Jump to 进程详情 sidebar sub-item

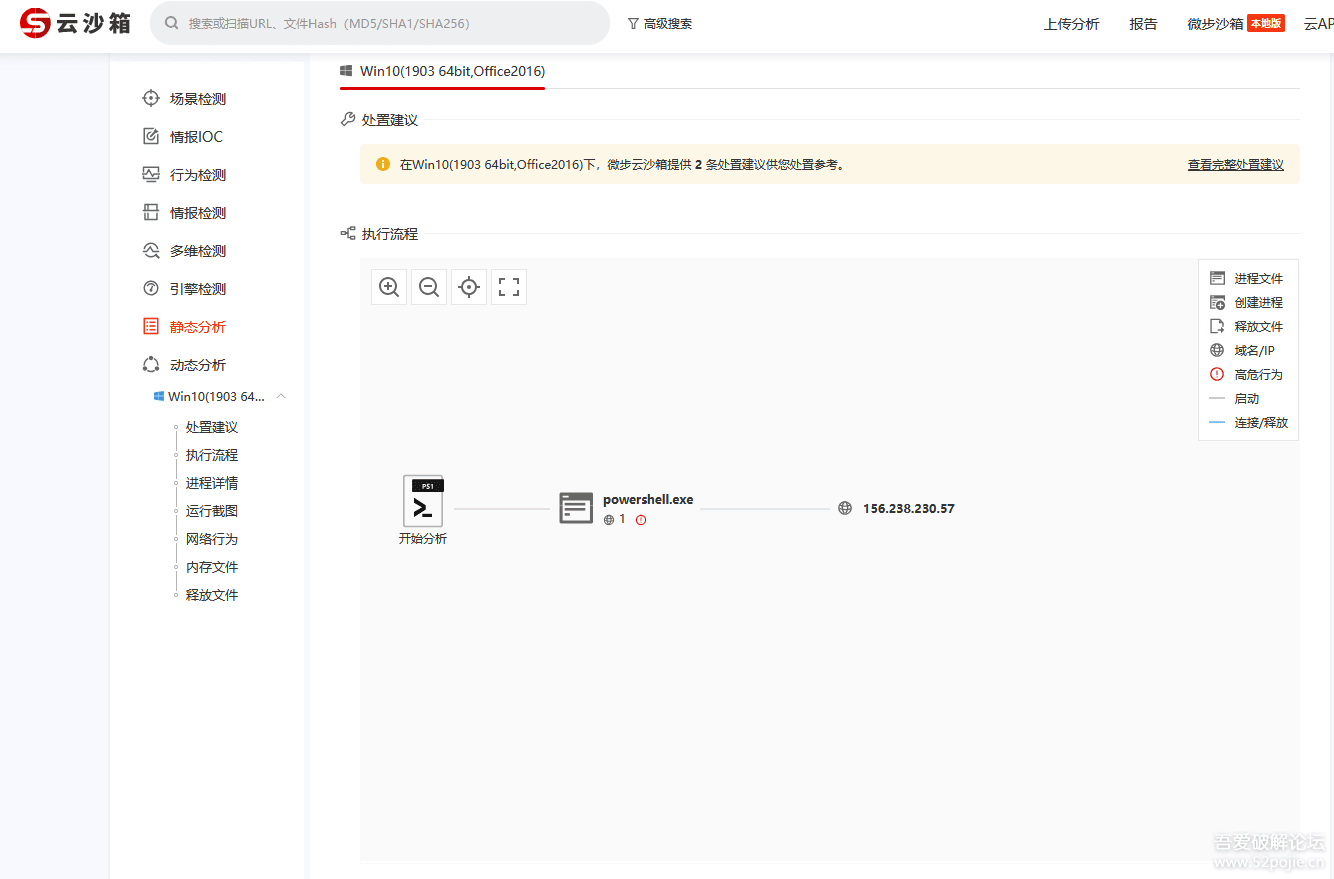pos(212,483)
